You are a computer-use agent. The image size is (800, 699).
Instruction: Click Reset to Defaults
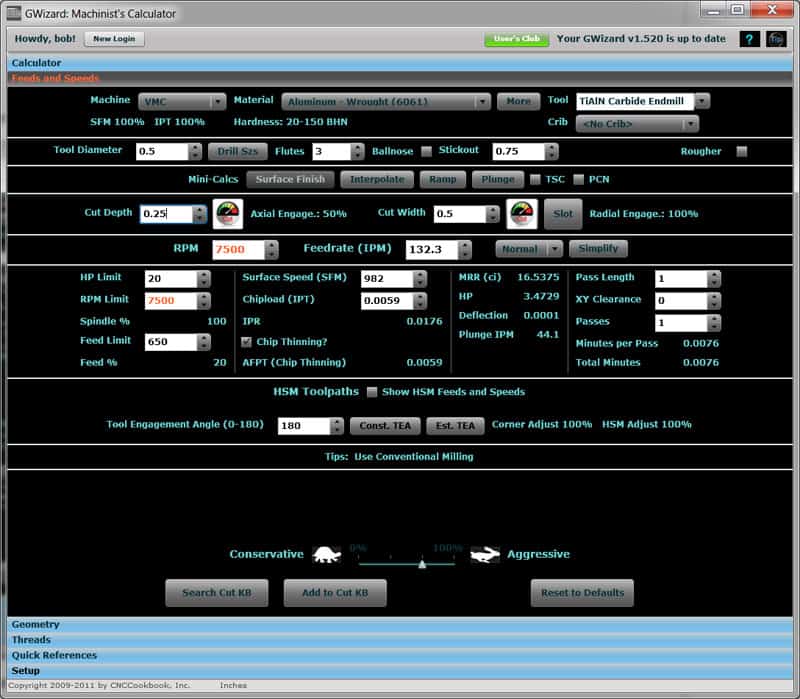583,592
